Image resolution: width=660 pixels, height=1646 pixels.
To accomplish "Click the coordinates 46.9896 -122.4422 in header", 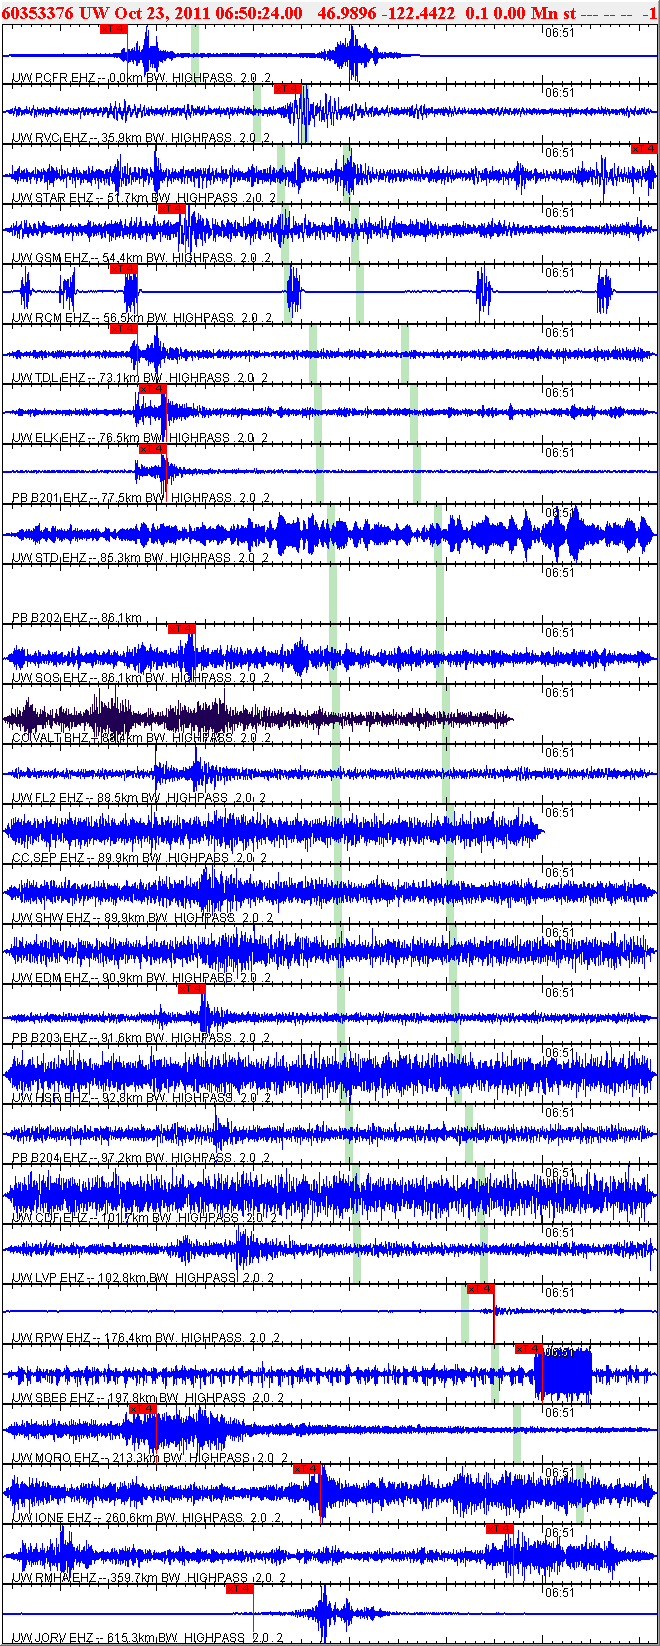I will 386,13.
